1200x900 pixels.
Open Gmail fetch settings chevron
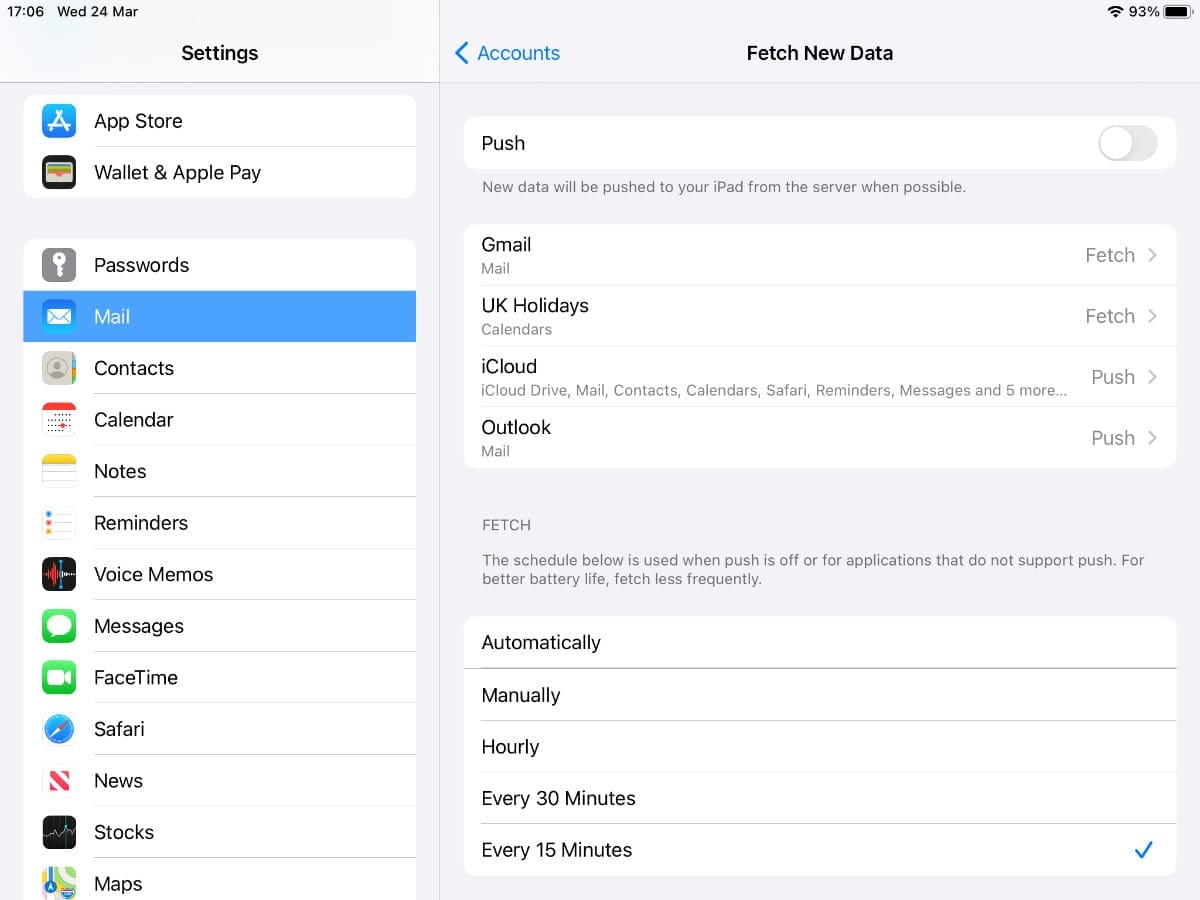point(1152,255)
